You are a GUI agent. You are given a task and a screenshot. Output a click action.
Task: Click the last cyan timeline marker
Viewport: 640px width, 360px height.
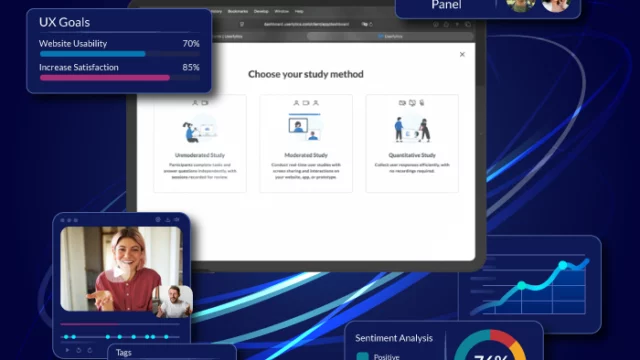pyautogui.click(x=166, y=337)
